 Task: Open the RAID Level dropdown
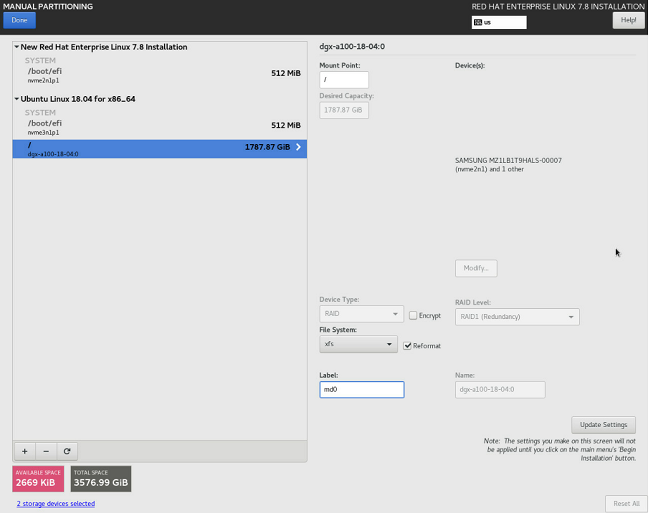point(517,317)
